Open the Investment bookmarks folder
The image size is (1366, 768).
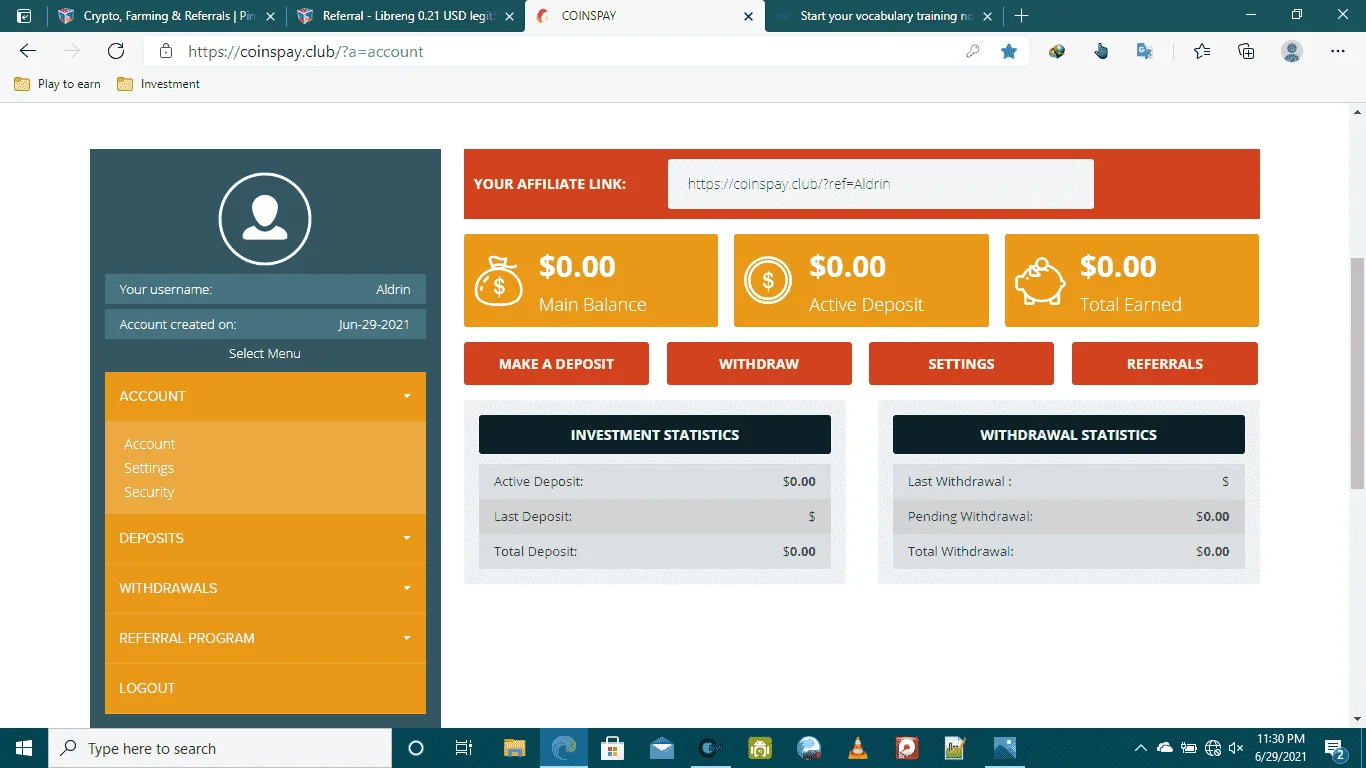(159, 84)
